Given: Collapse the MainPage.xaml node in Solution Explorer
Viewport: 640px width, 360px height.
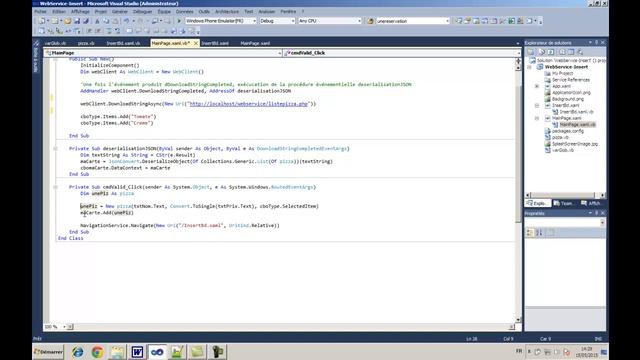Looking at the screenshot, I should 537,118.
